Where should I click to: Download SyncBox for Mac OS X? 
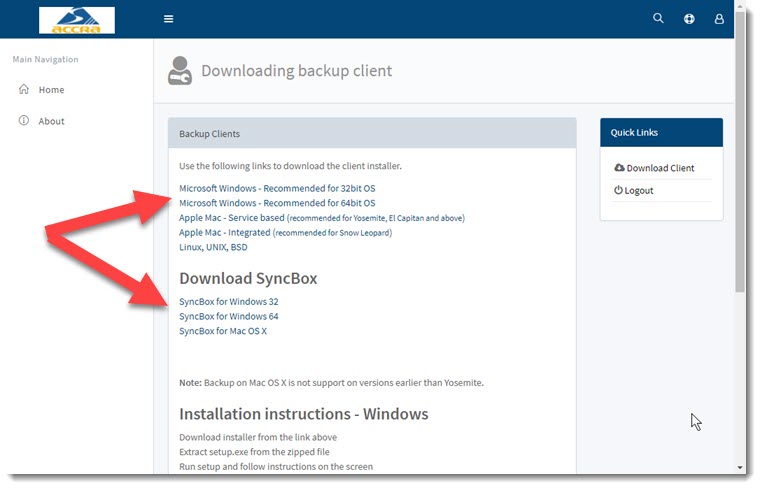pyautogui.click(x=223, y=331)
